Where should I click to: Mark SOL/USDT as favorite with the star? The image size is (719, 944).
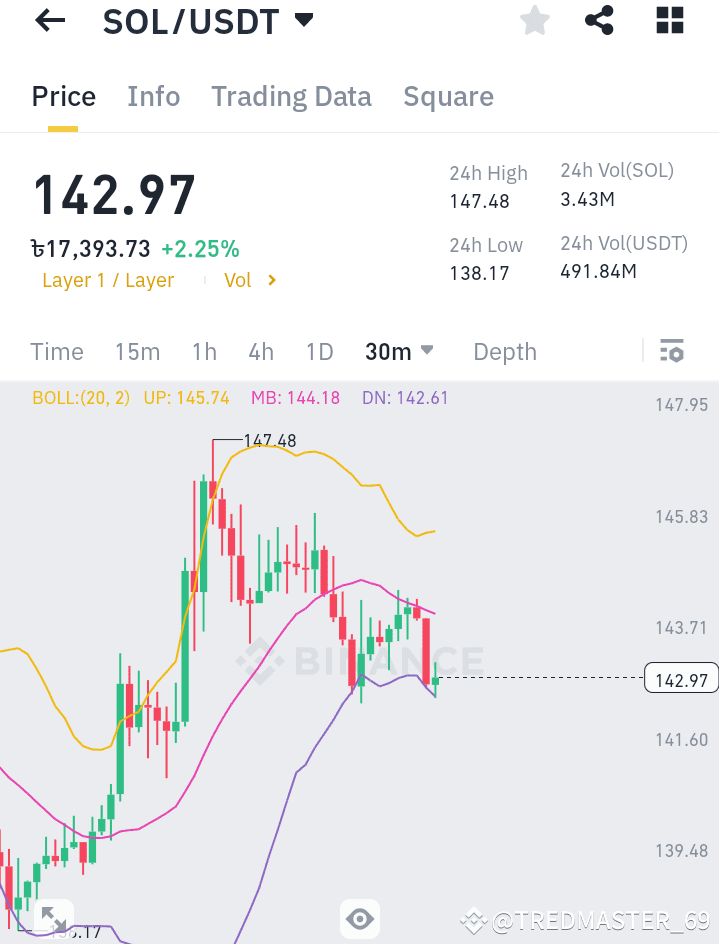[535, 20]
